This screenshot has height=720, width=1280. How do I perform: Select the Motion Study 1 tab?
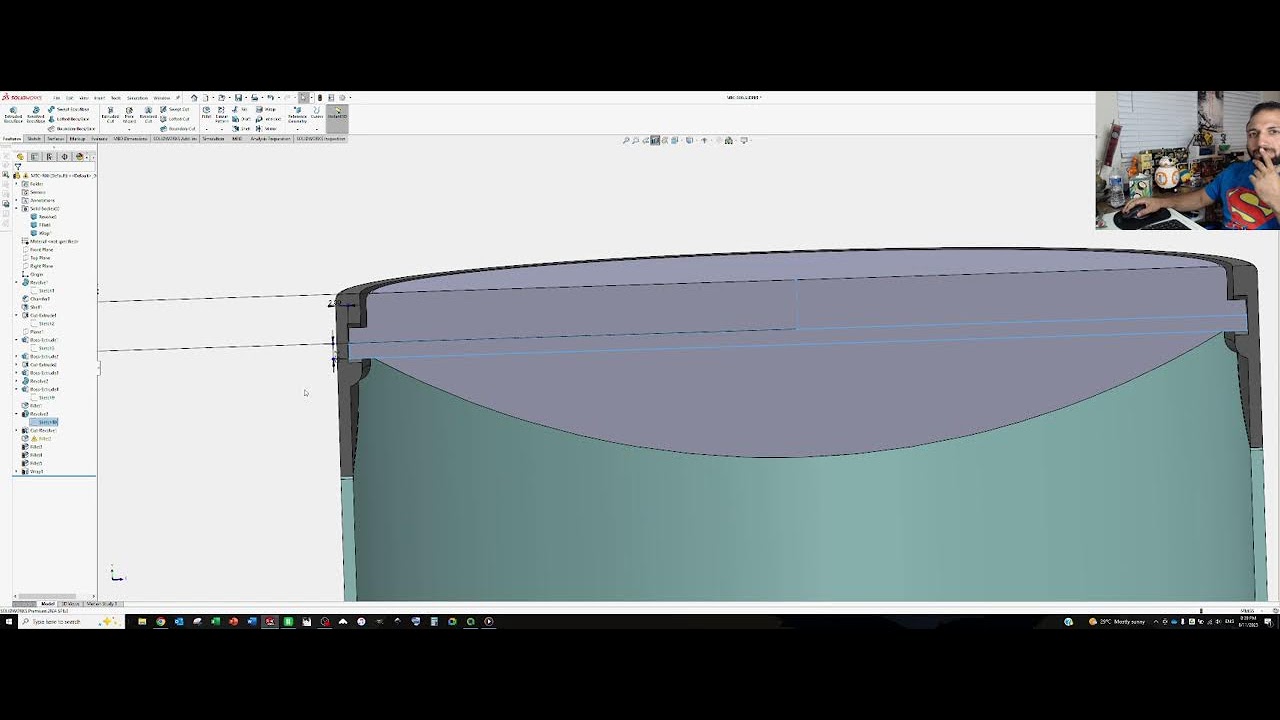pyautogui.click(x=102, y=604)
